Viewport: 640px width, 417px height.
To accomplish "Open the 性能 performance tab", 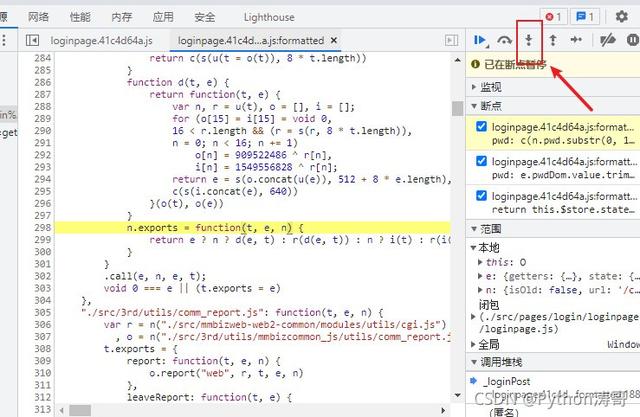I will coord(80,17).
